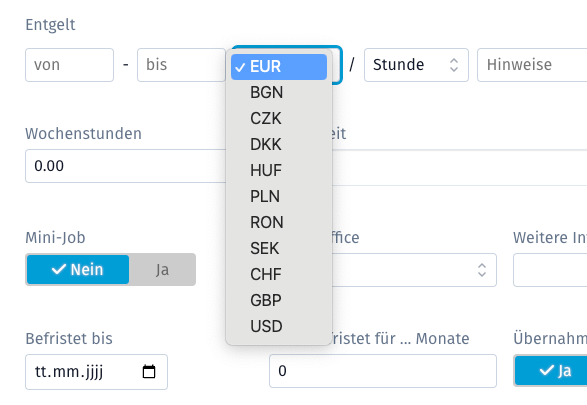Viewport: 587px width, 405px height.
Task: Select the BGN currency option
Action: [279, 92]
